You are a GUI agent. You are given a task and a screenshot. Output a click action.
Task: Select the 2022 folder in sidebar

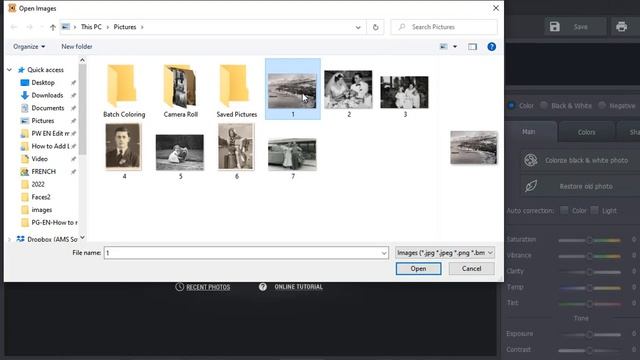pyautogui.click(x=38, y=184)
